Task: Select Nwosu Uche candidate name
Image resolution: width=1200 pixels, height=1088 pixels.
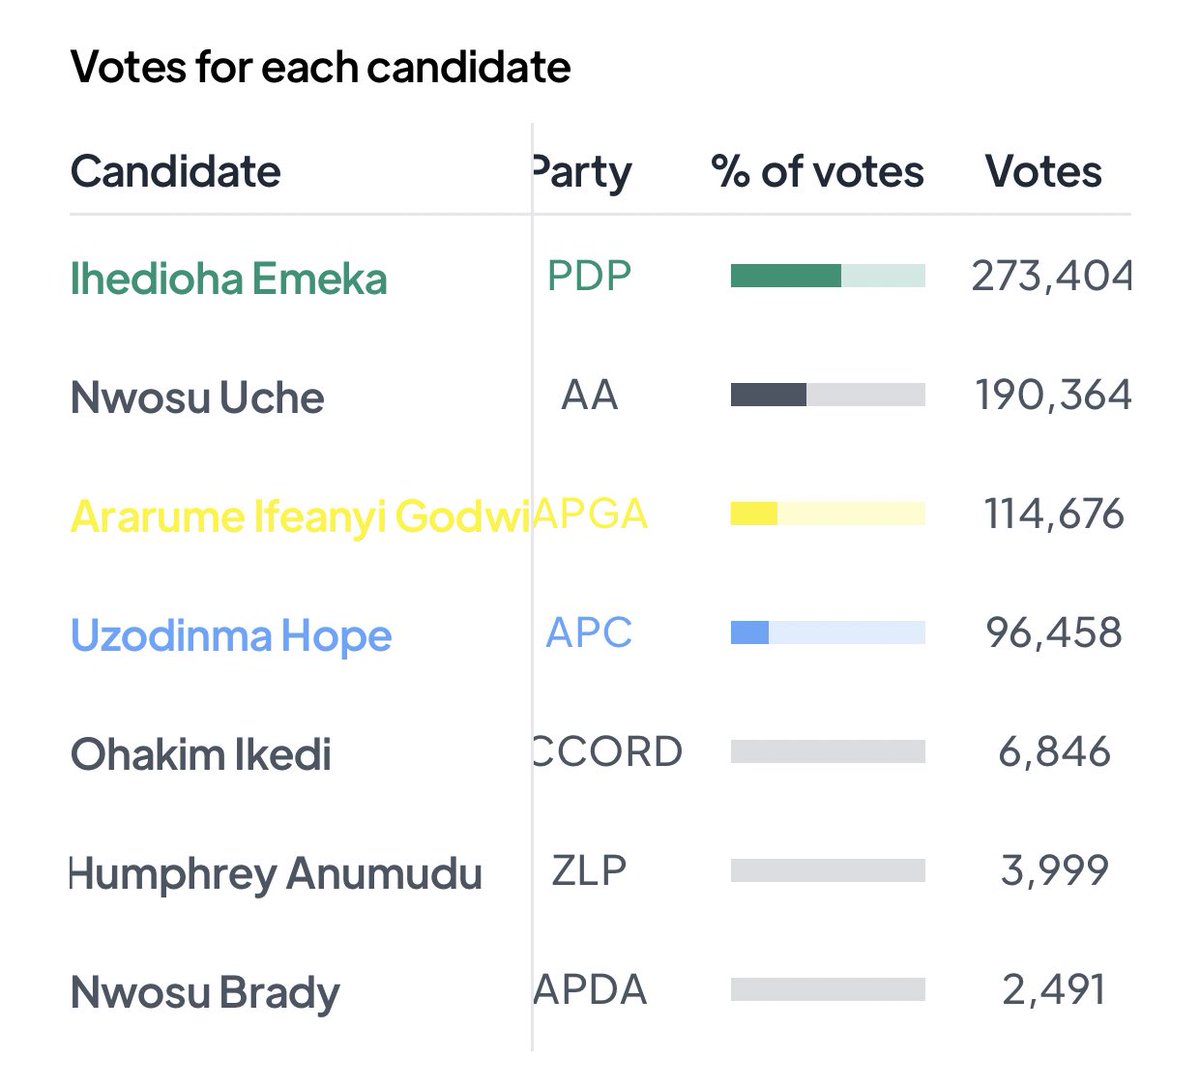Action: 197,398
